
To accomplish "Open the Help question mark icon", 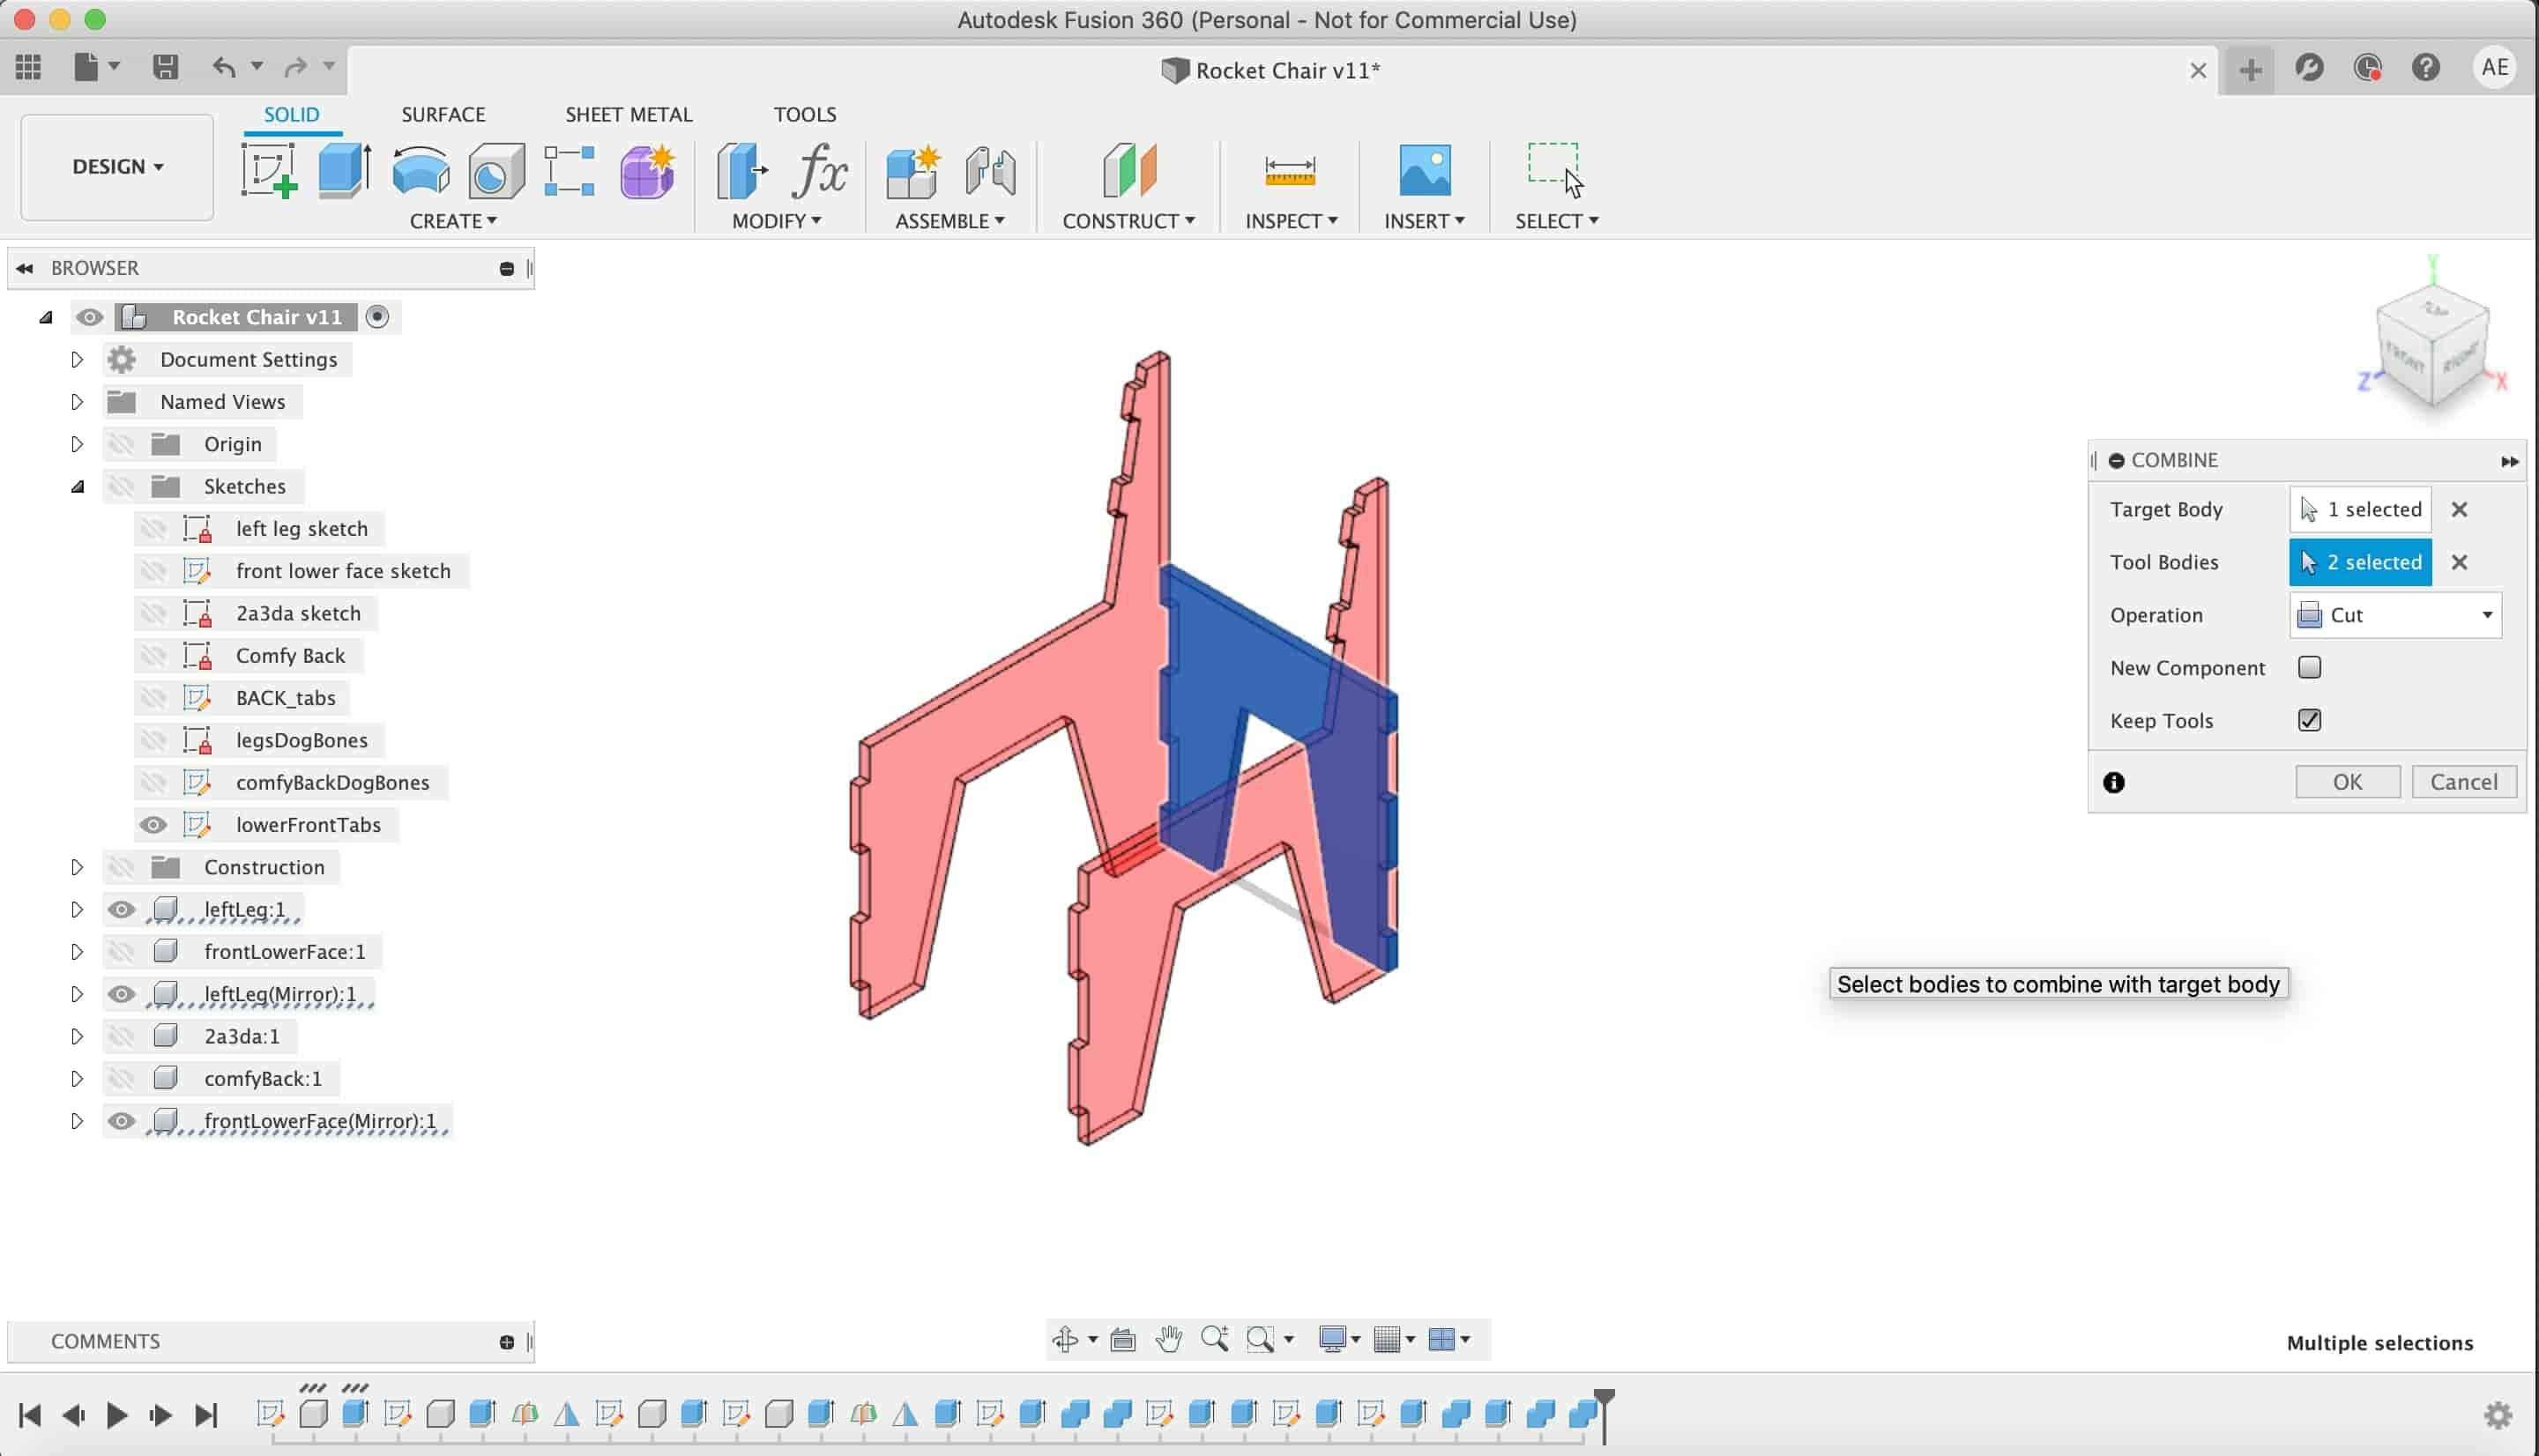I will coord(2426,68).
